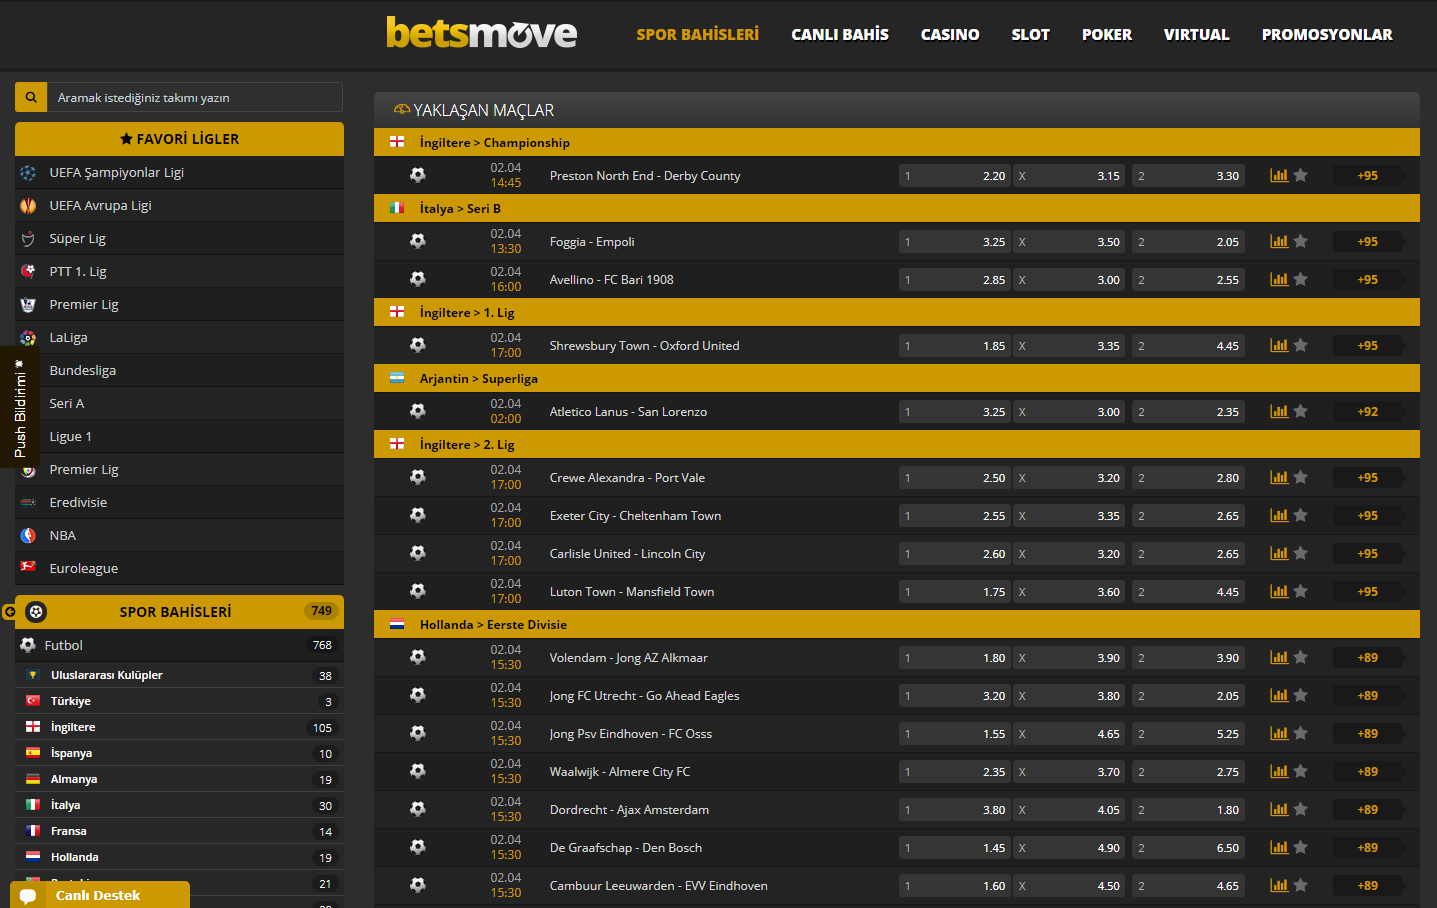Star the Crewe Alexandra - Port Vale match
The width and height of the screenshot is (1437, 908).
tap(1301, 477)
